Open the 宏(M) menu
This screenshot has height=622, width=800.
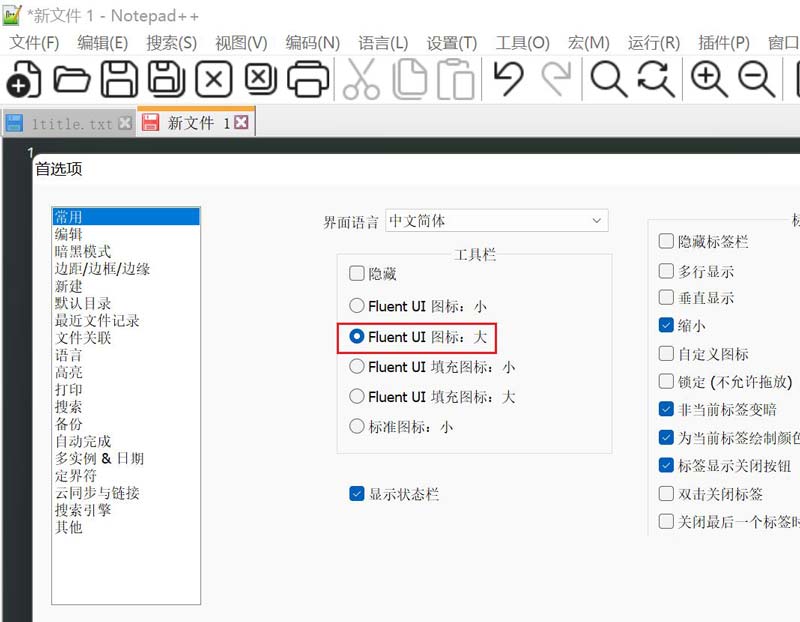588,42
